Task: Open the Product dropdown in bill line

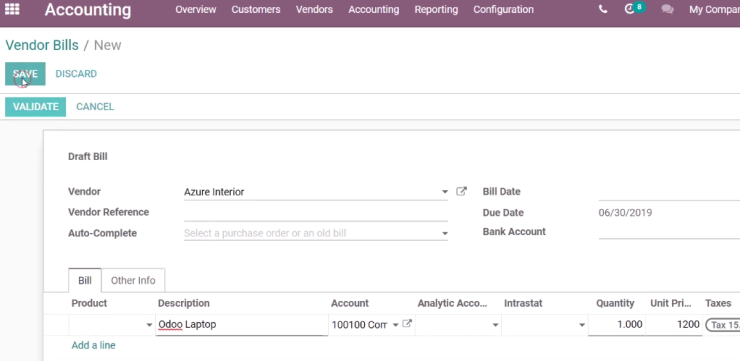Action: click(x=149, y=325)
